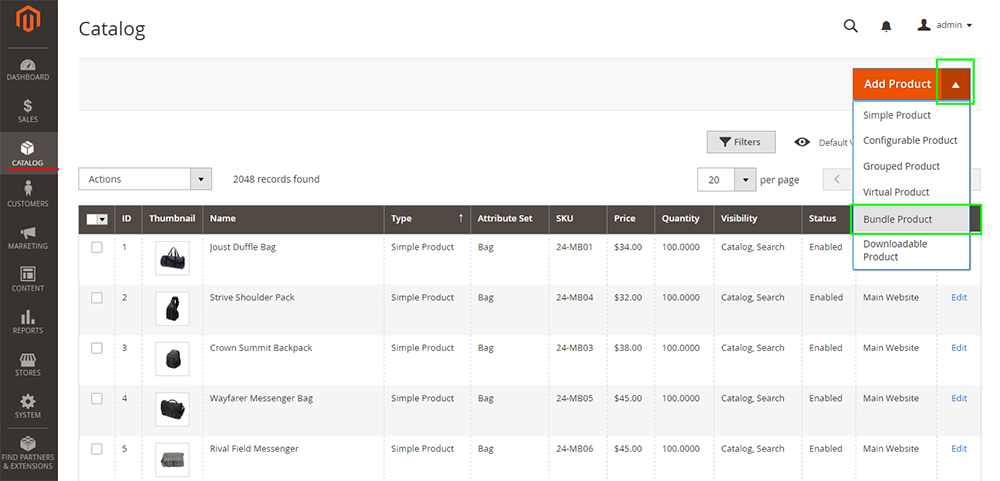Open the notifications bell
The height and width of the screenshot is (481, 1000).
[x=886, y=26]
